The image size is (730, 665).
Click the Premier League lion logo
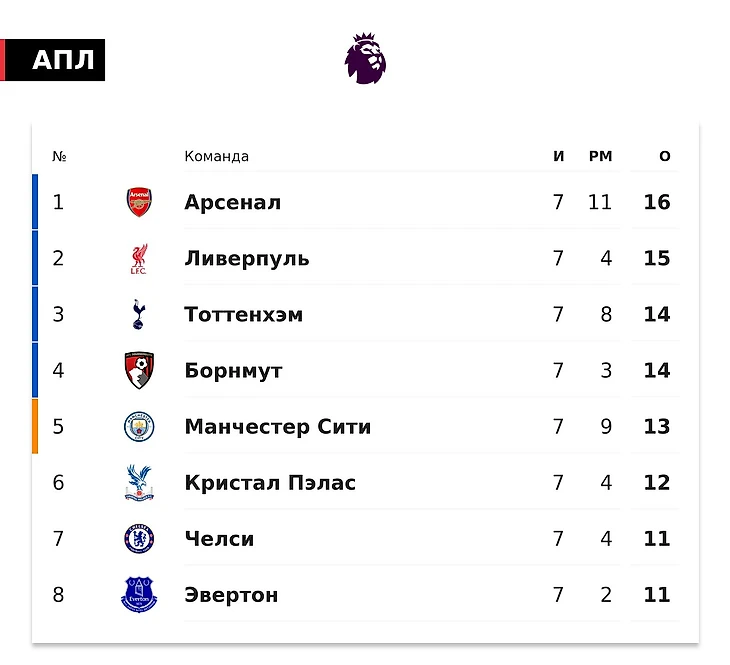pos(365,58)
